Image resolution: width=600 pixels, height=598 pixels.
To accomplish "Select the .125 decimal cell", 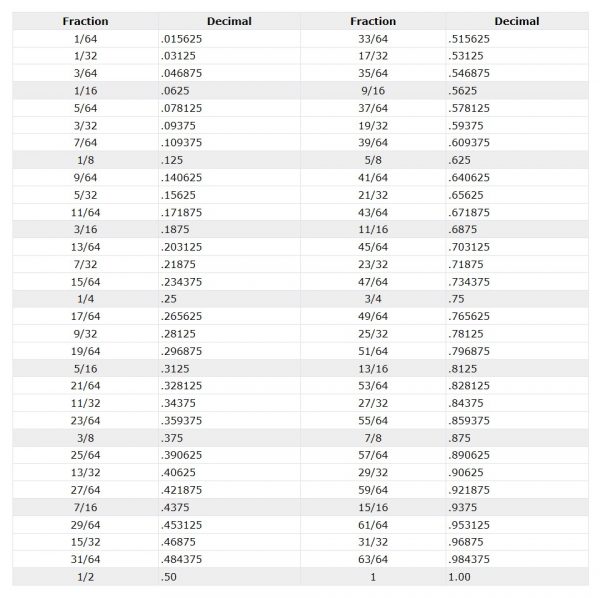I will pos(172,159).
